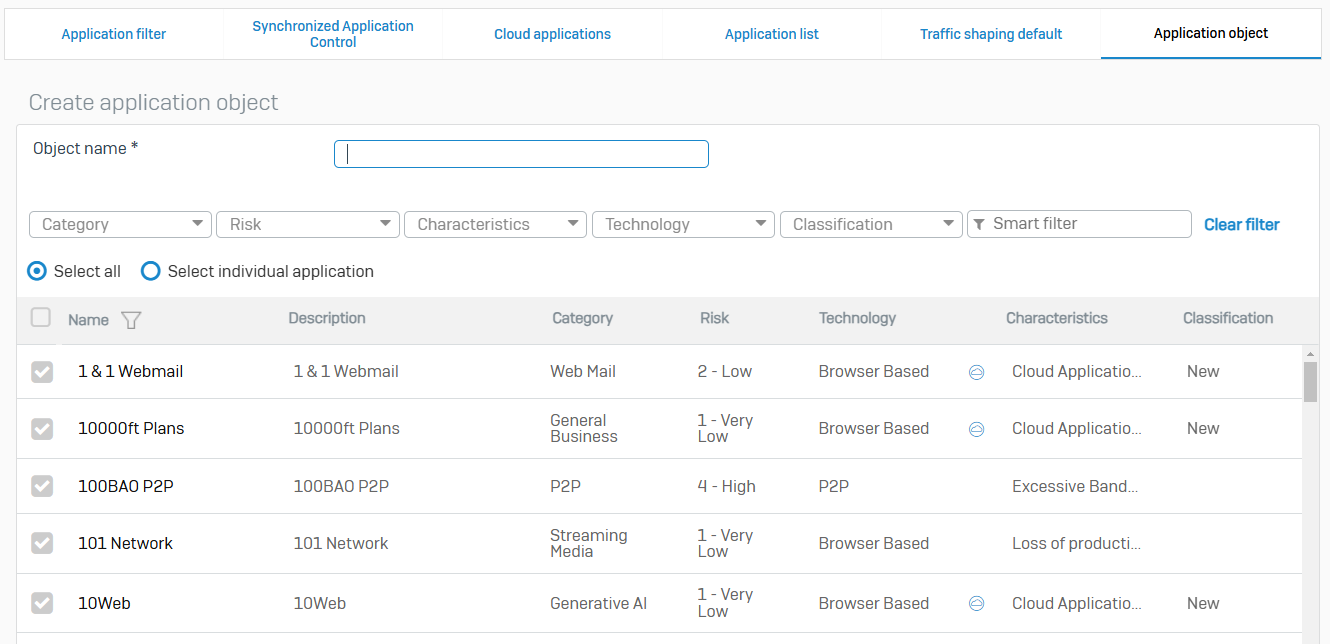1330x644 pixels.
Task: Click the funnel icon in Smart filter
Action: (979, 224)
